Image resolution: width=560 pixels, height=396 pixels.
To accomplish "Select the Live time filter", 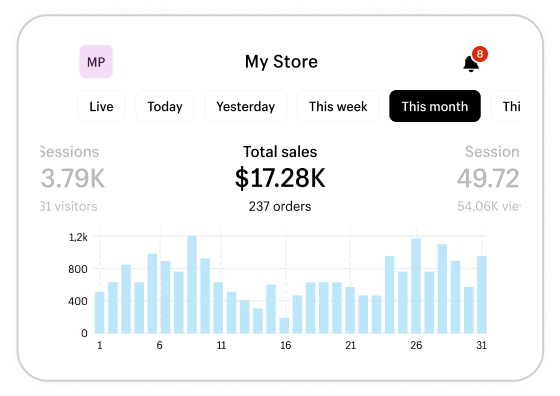I will click(x=101, y=106).
